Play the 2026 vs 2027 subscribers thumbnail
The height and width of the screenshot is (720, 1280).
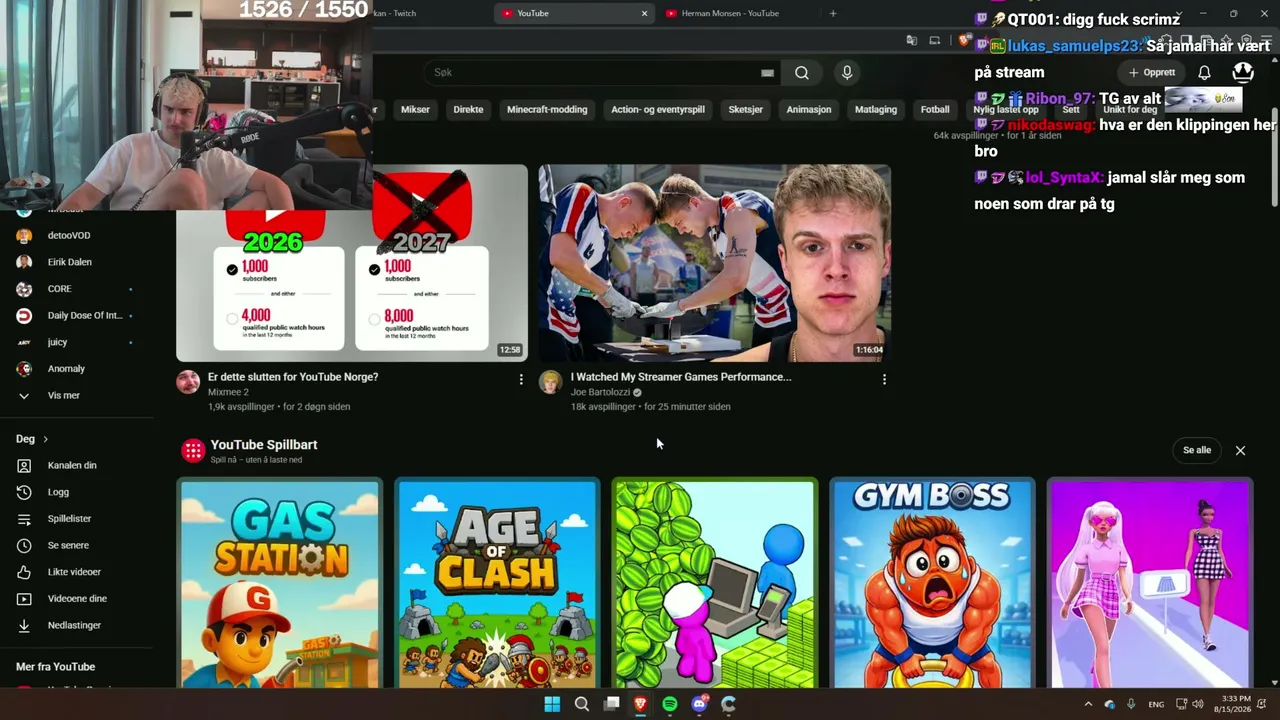(x=352, y=263)
